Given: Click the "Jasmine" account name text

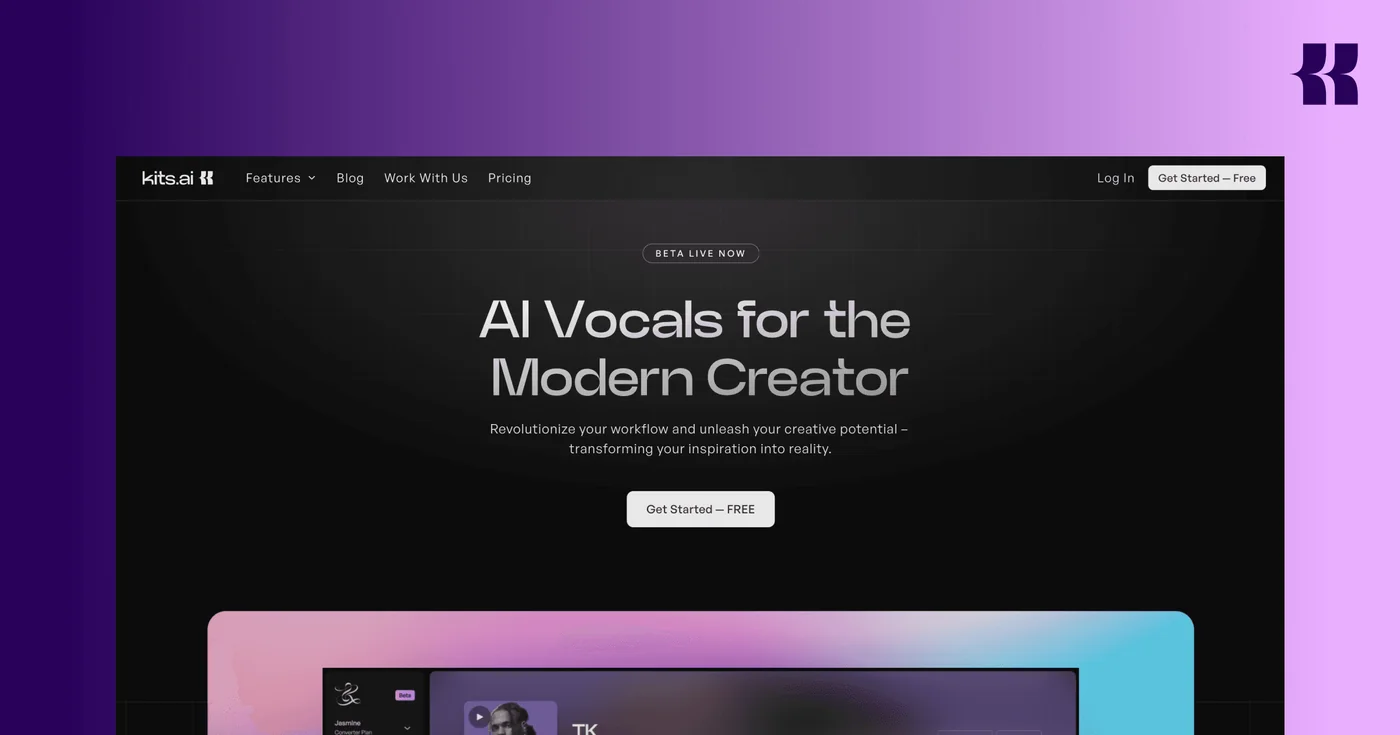Looking at the screenshot, I should [x=347, y=723].
